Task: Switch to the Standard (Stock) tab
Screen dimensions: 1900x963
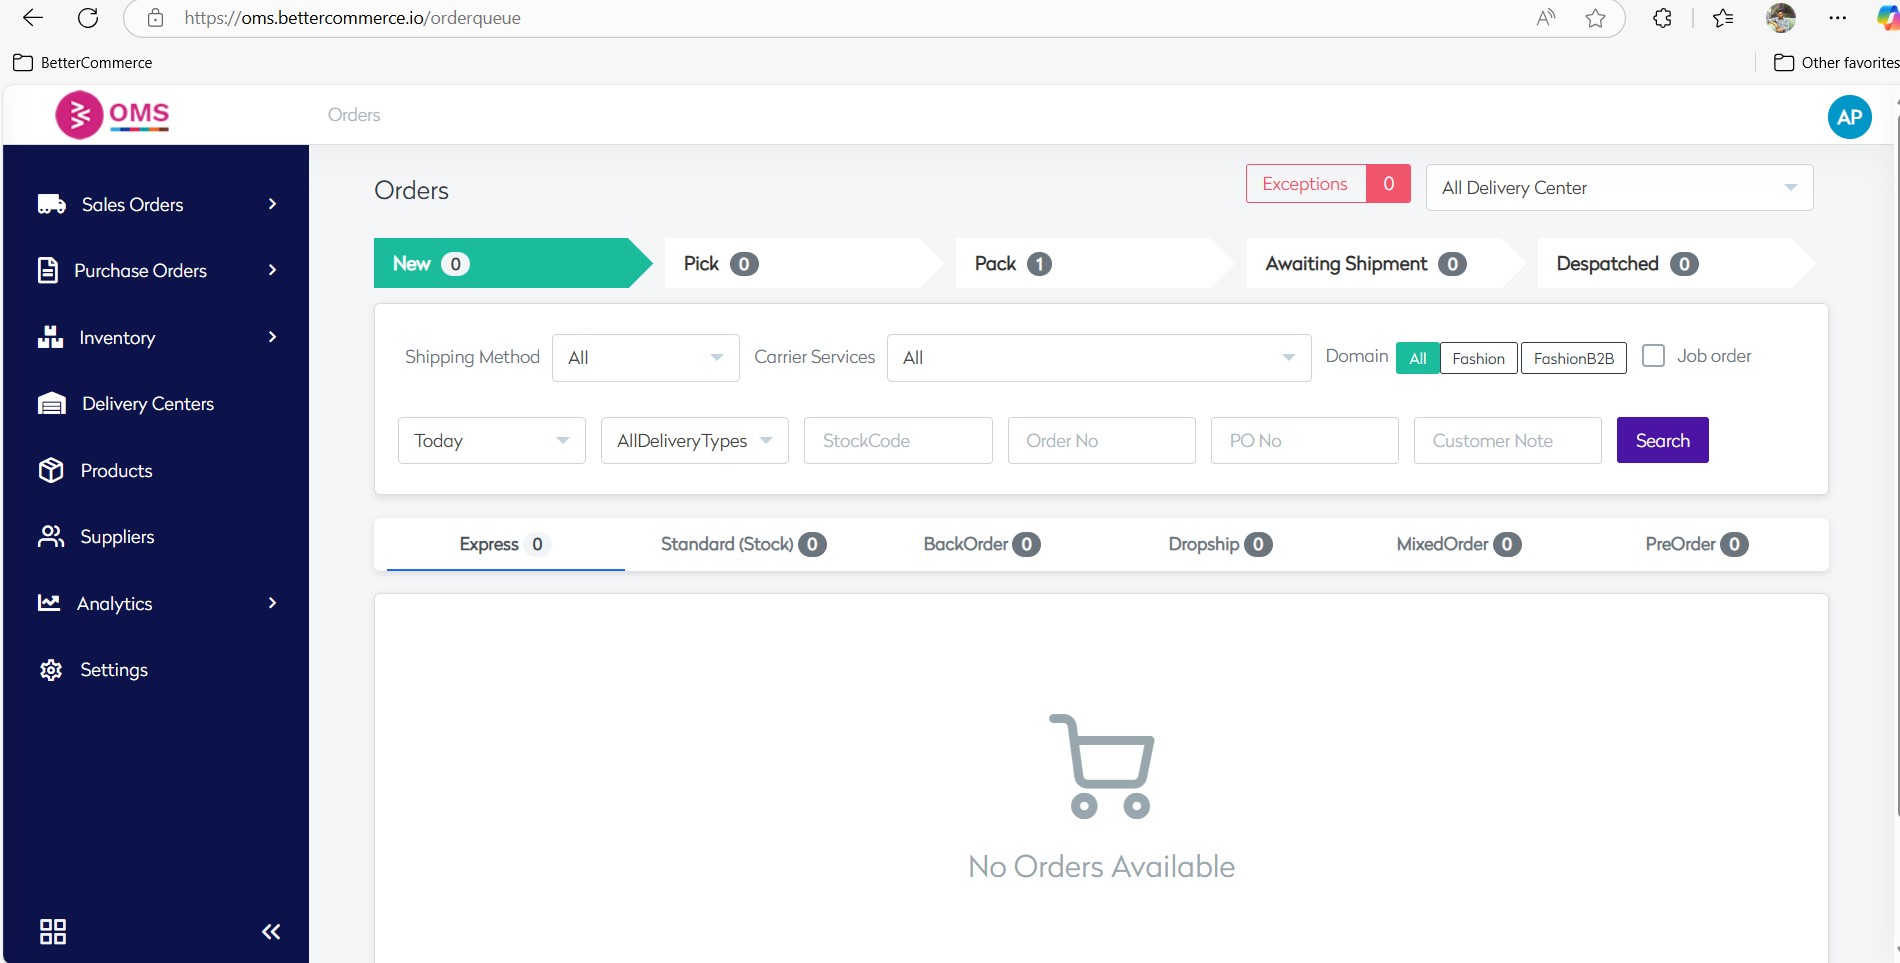Action: 742,544
